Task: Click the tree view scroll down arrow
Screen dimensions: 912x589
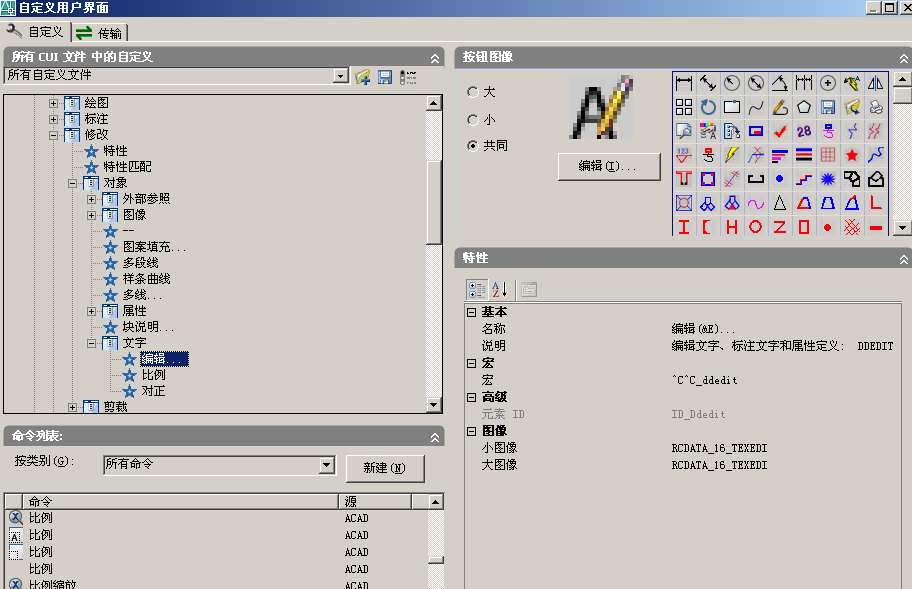Action: pos(433,404)
